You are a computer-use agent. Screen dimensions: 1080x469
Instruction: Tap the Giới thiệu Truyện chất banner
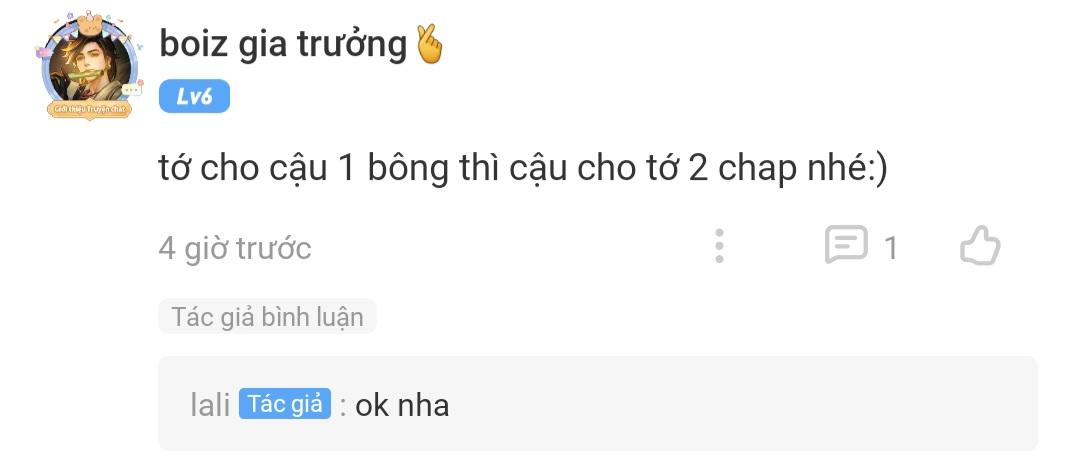tap(88, 109)
